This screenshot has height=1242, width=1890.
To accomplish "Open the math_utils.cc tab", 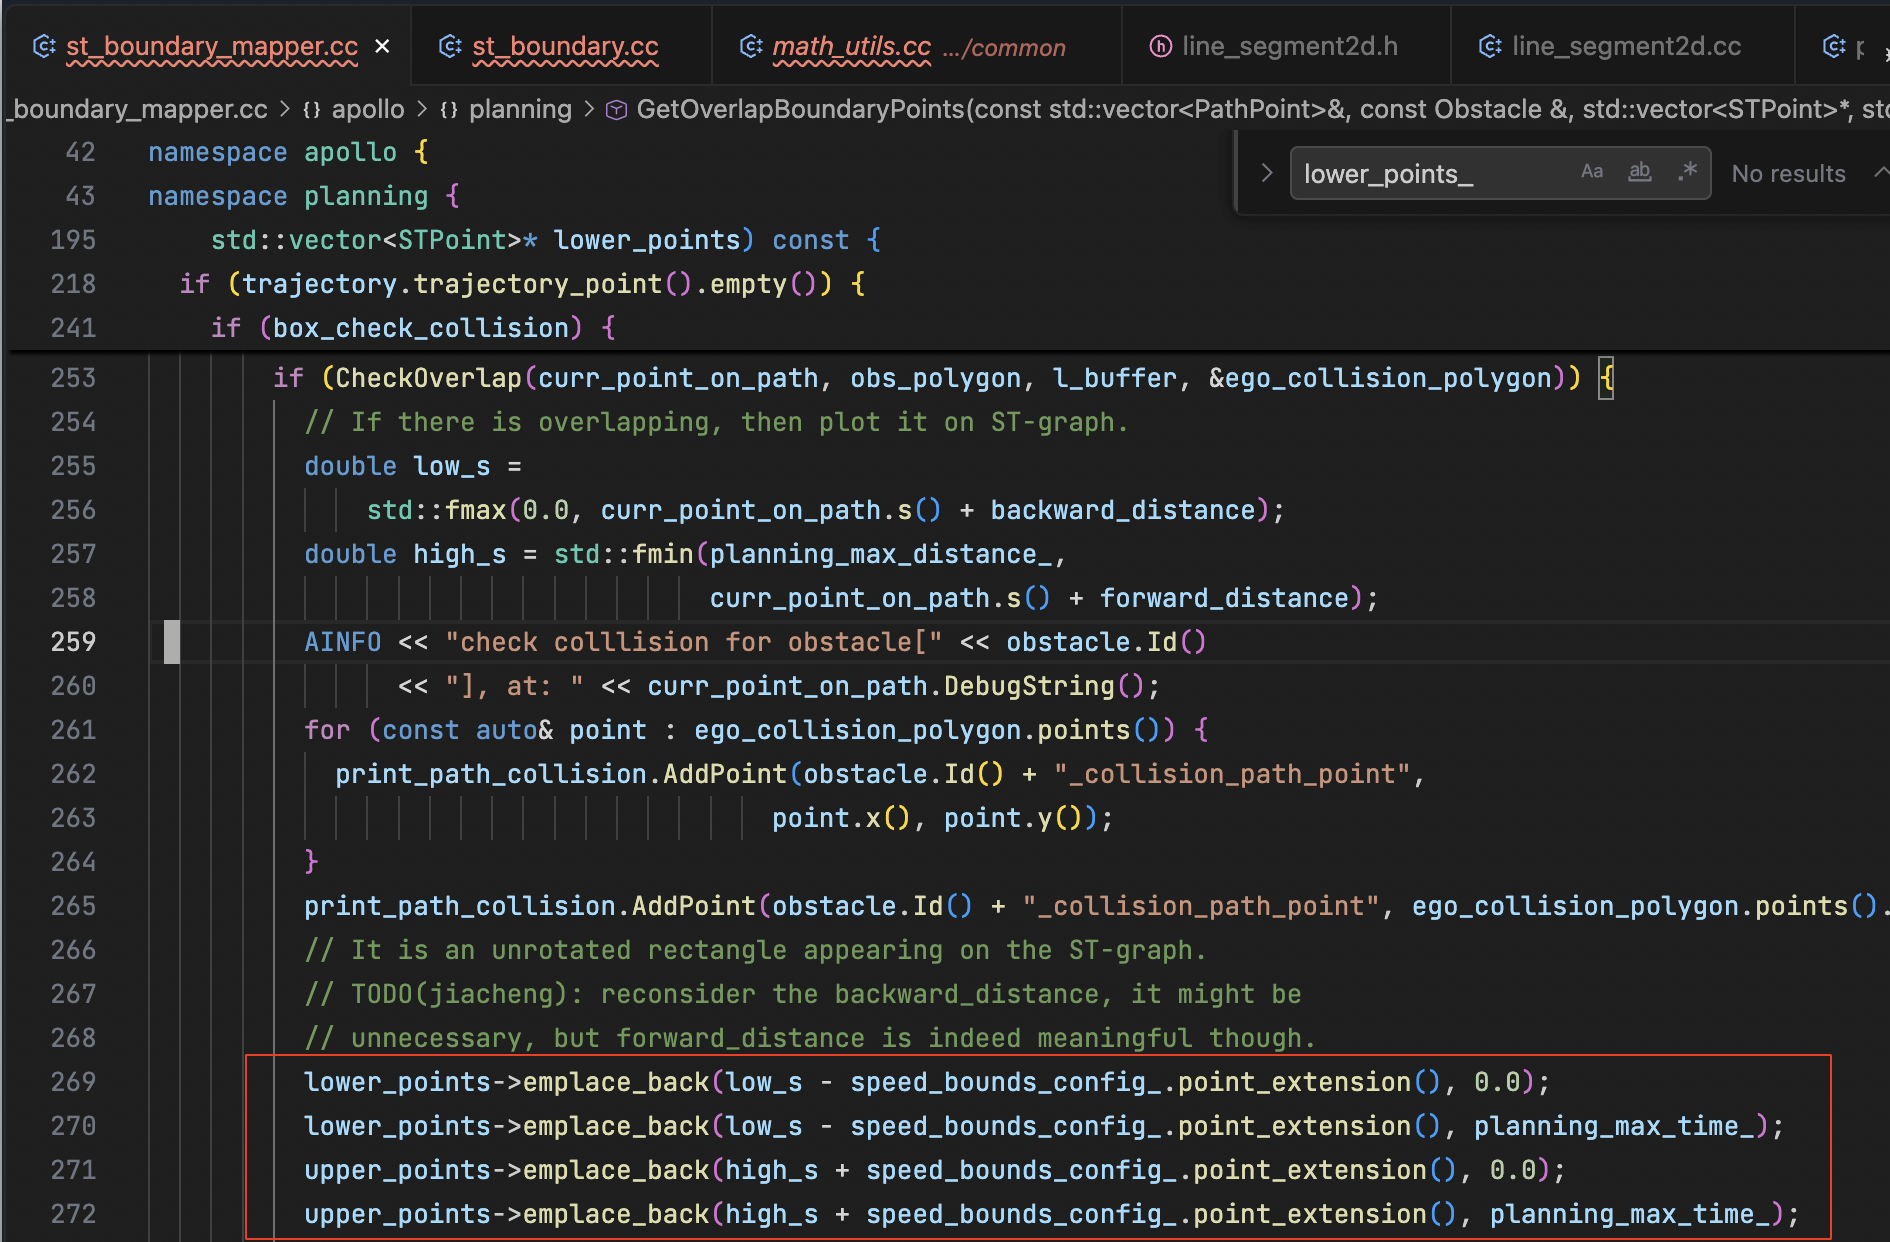I will (x=851, y=47).
